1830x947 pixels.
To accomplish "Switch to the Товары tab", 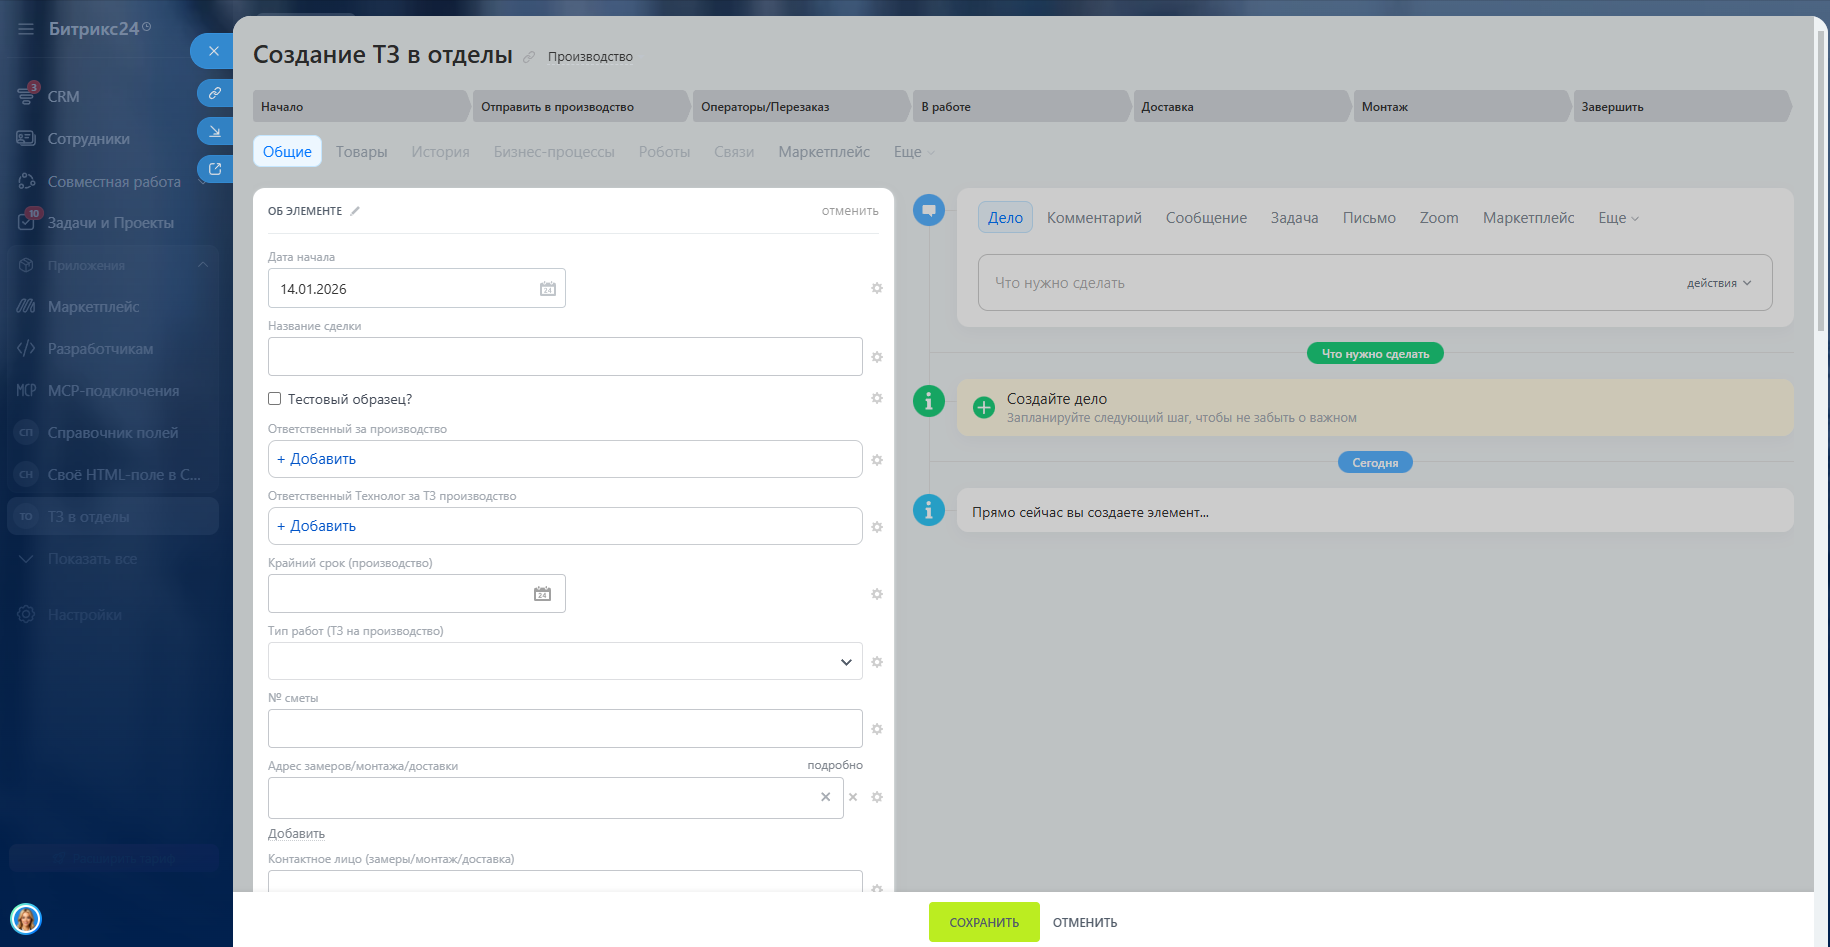I will pyautogui.click(x=361, y=152).
